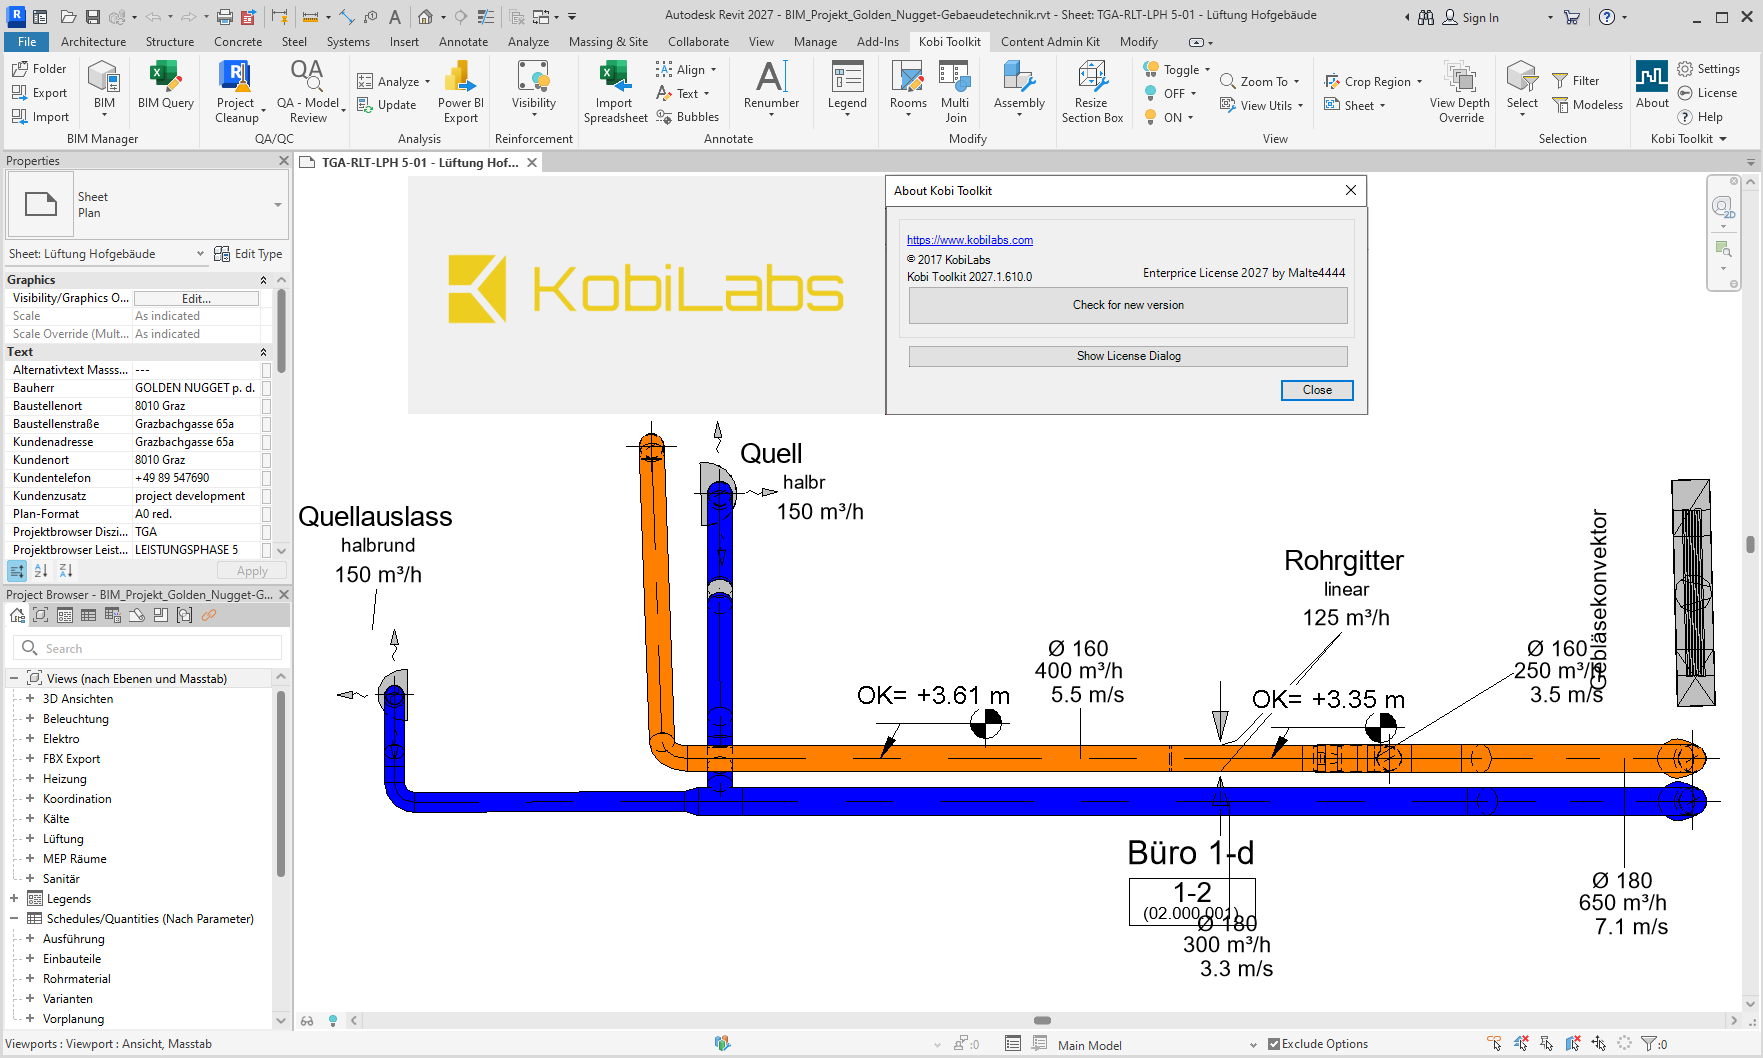Open the About Kobi Toolkit icon
Viewport: 1763px width, 1058px height.
pos(1652,85)
